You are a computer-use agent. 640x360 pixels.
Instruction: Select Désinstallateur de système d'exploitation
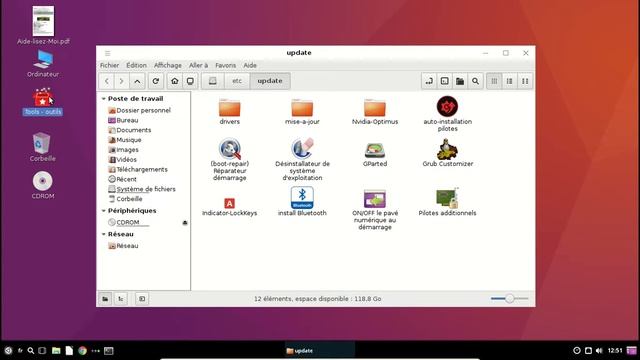302,160
